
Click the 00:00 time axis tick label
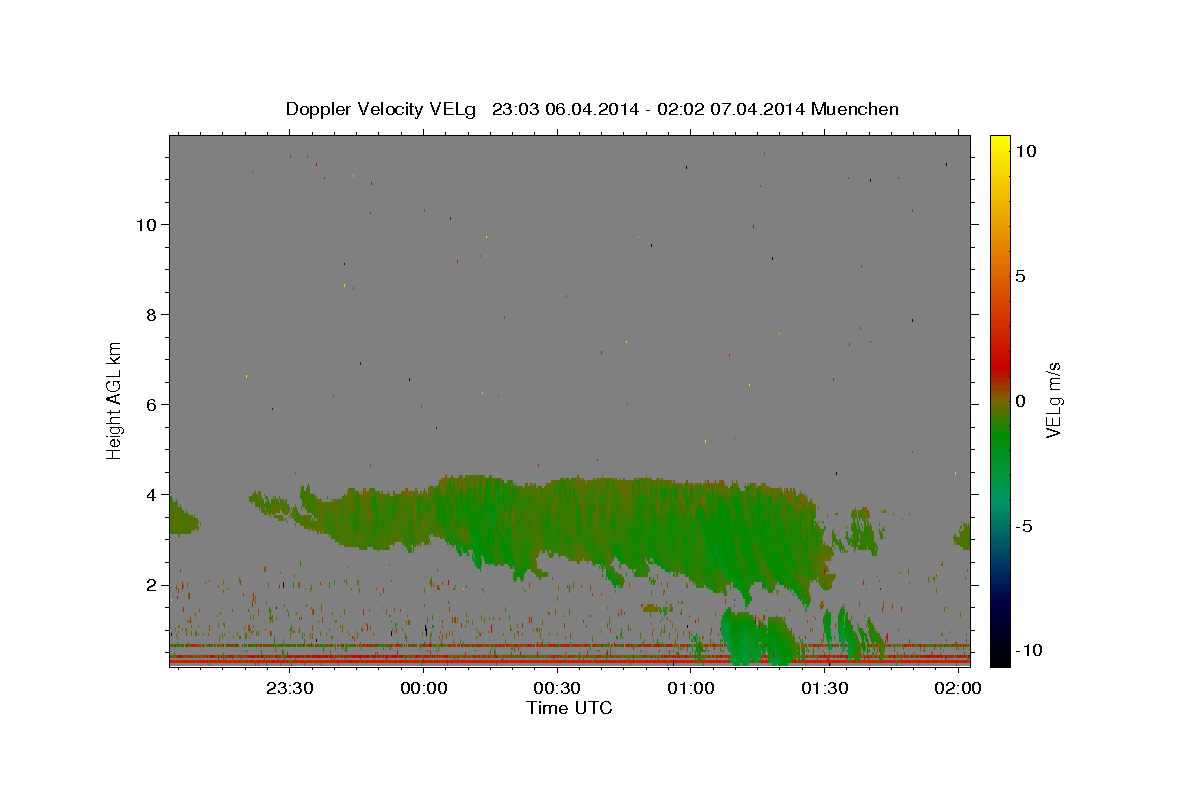tap(423, 688)
